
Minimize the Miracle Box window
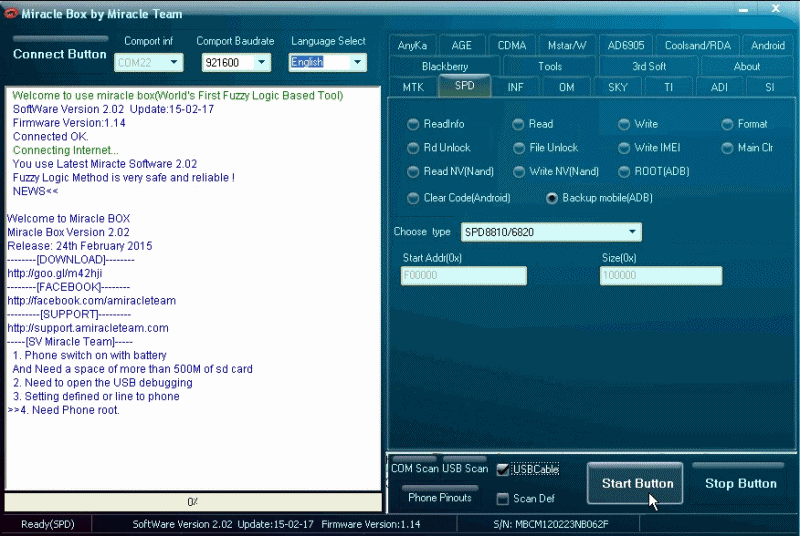743,9
